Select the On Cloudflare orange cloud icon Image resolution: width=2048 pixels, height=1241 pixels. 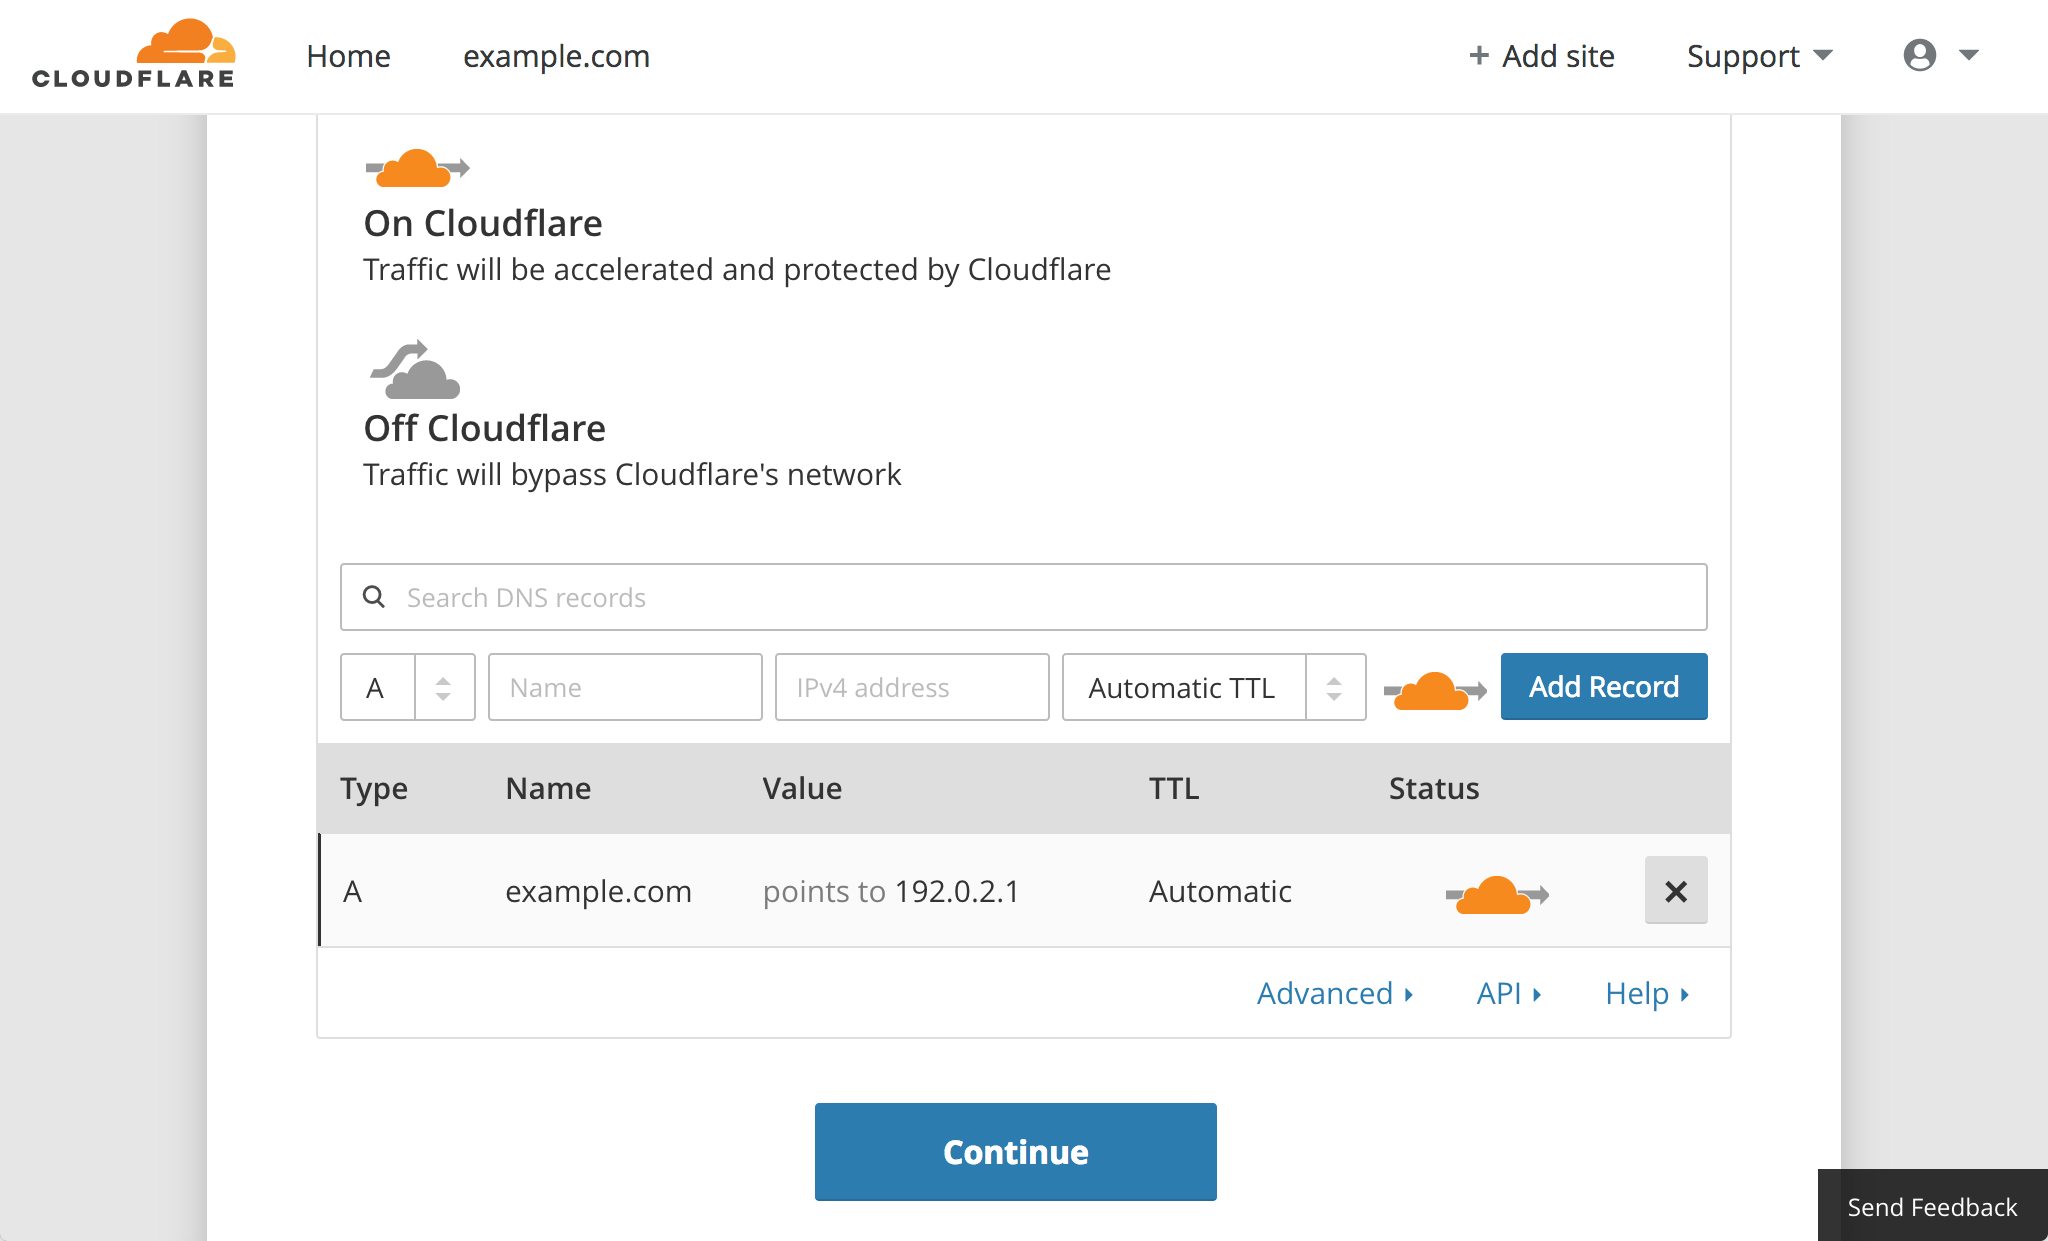[416, 167]
